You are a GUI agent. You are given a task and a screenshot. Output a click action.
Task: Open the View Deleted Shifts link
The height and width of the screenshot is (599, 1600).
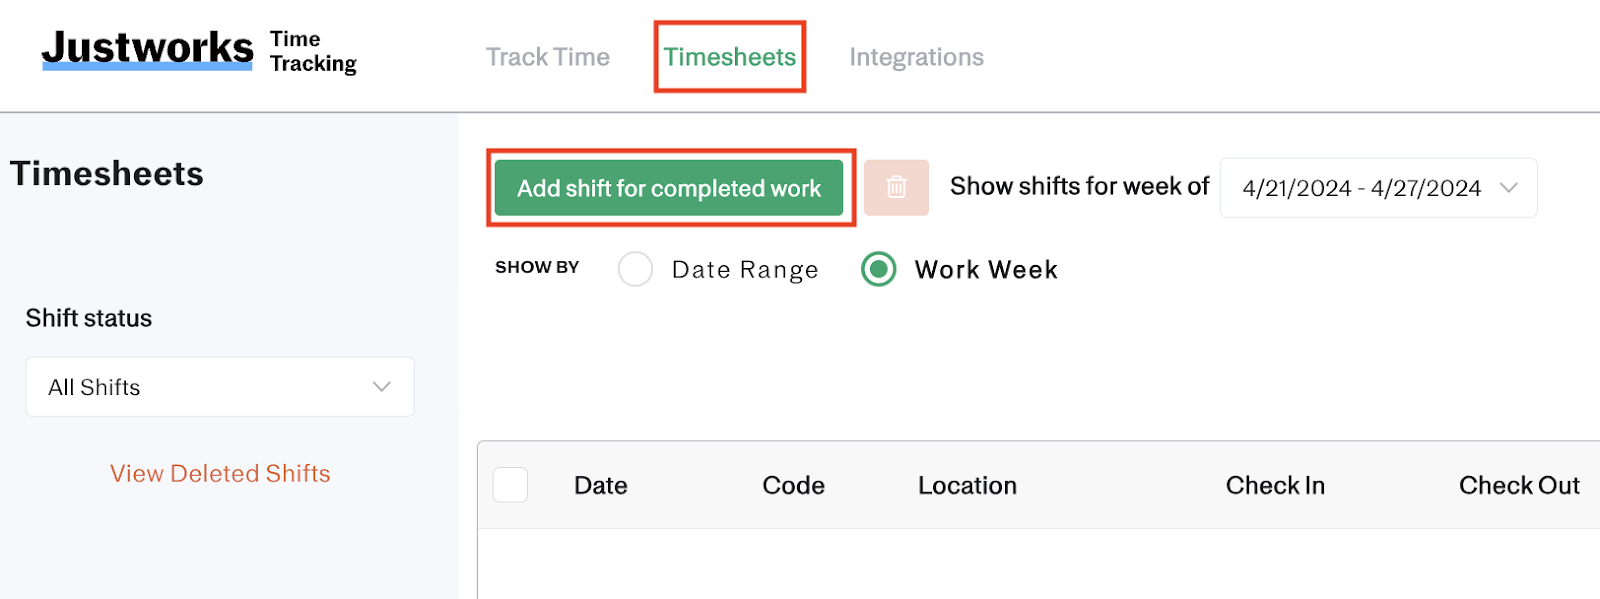[220, 473]
